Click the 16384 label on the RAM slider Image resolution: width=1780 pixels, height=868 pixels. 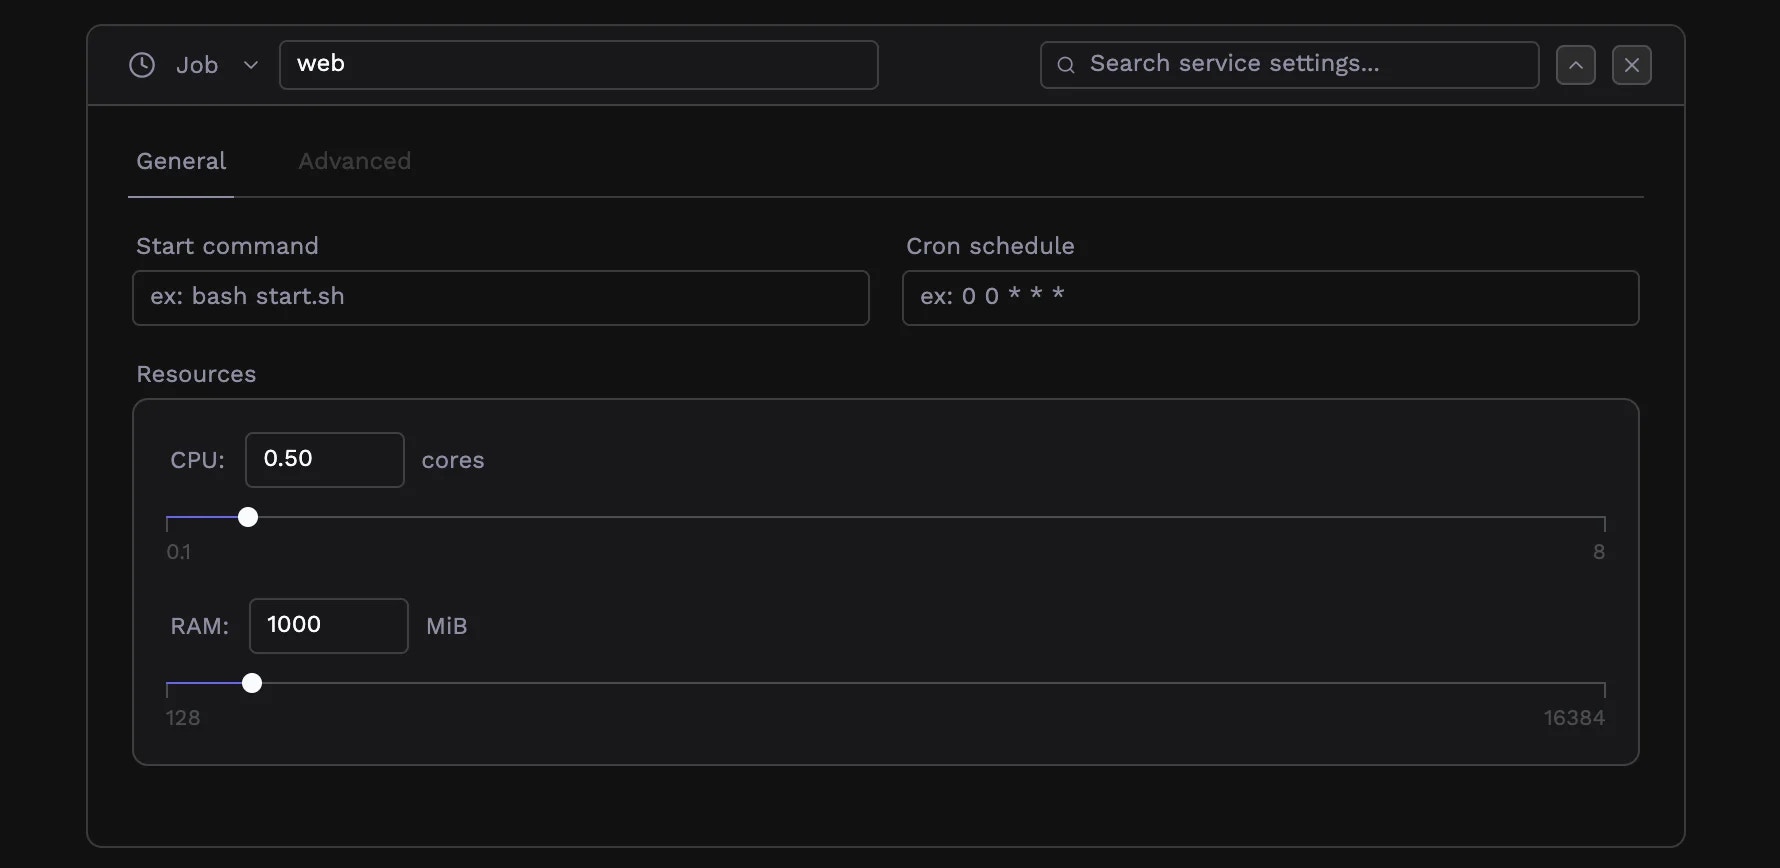click(x=1575, y=717)
